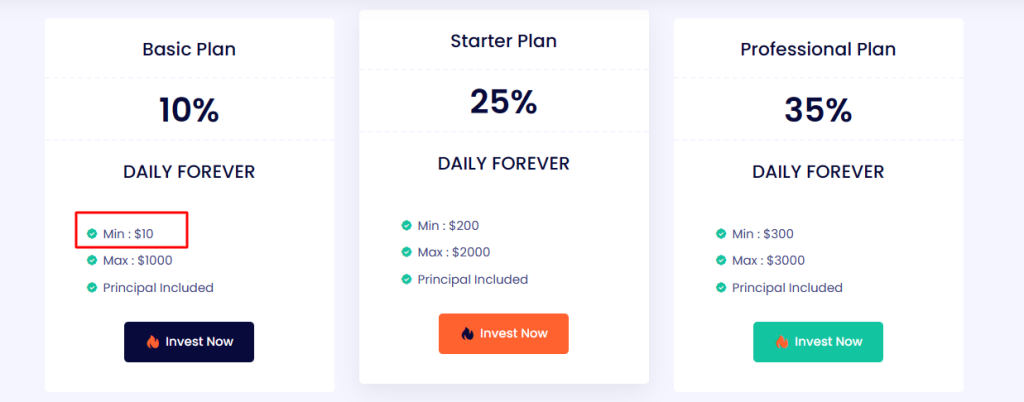Select the Professional Plan heading
This screenshot has width=1024, height=402.
point(818,50)
